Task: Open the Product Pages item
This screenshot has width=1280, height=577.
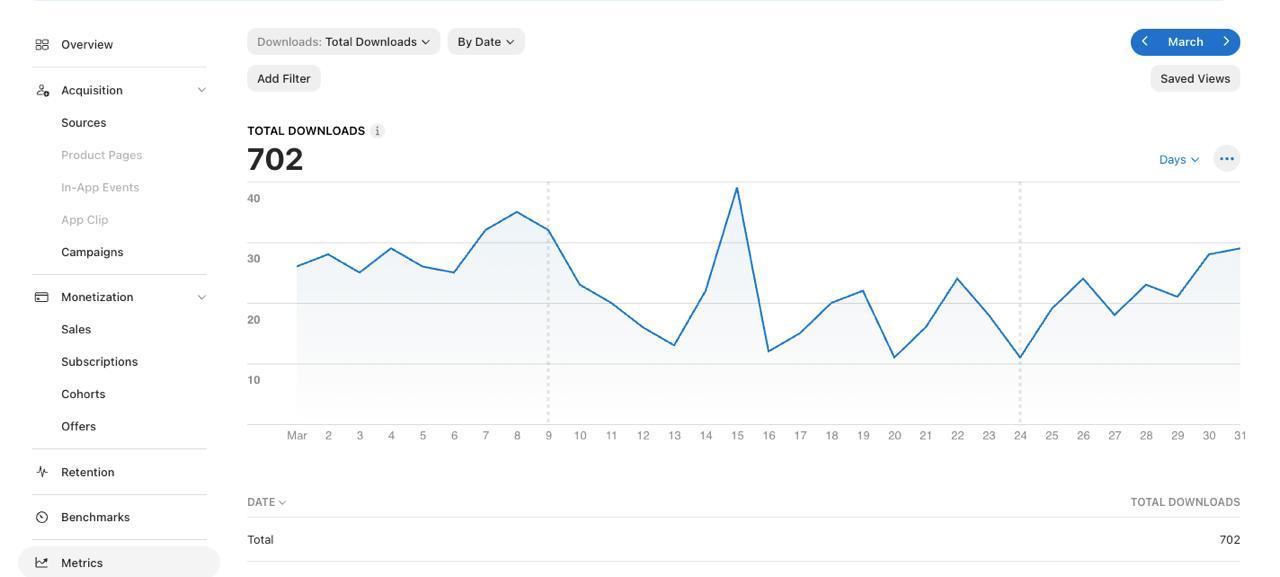Action: [102, 155]
